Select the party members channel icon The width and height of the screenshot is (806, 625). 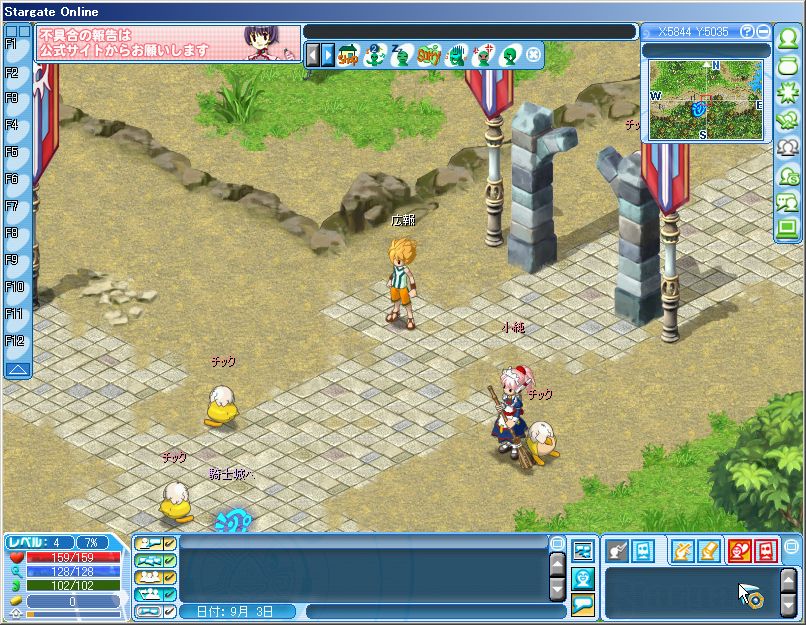[150, 577]
